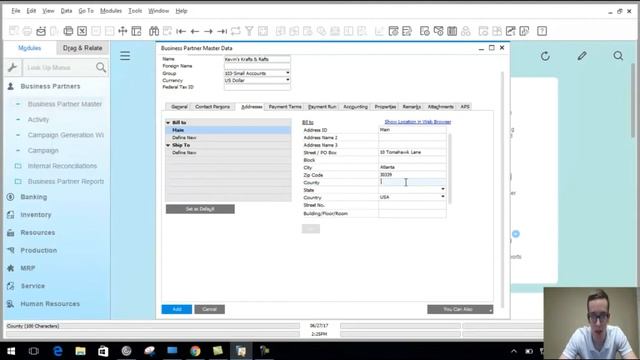Switch to the Payment Terms tab
The width and height of the screenshot is (640, 360).
pyautogui.click(x=285, y=107)
